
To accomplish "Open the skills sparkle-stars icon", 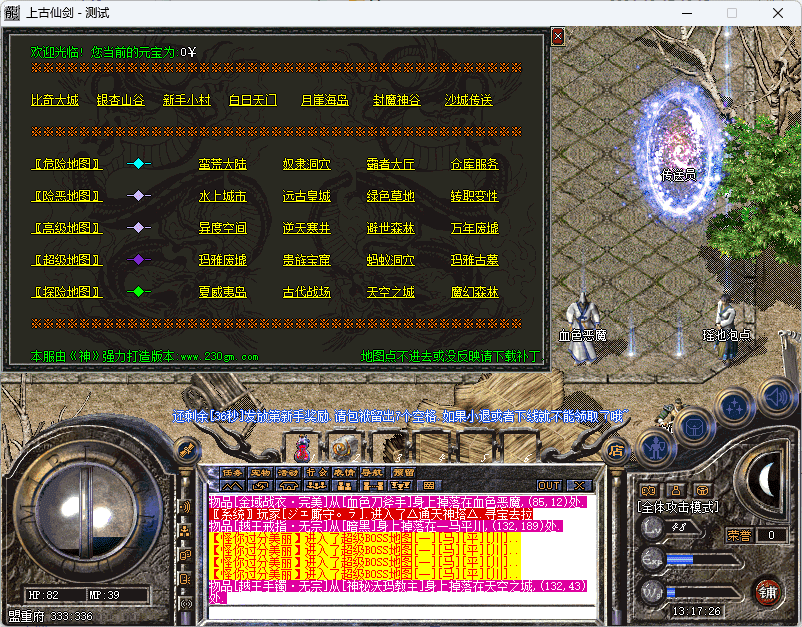I will 734,408.
